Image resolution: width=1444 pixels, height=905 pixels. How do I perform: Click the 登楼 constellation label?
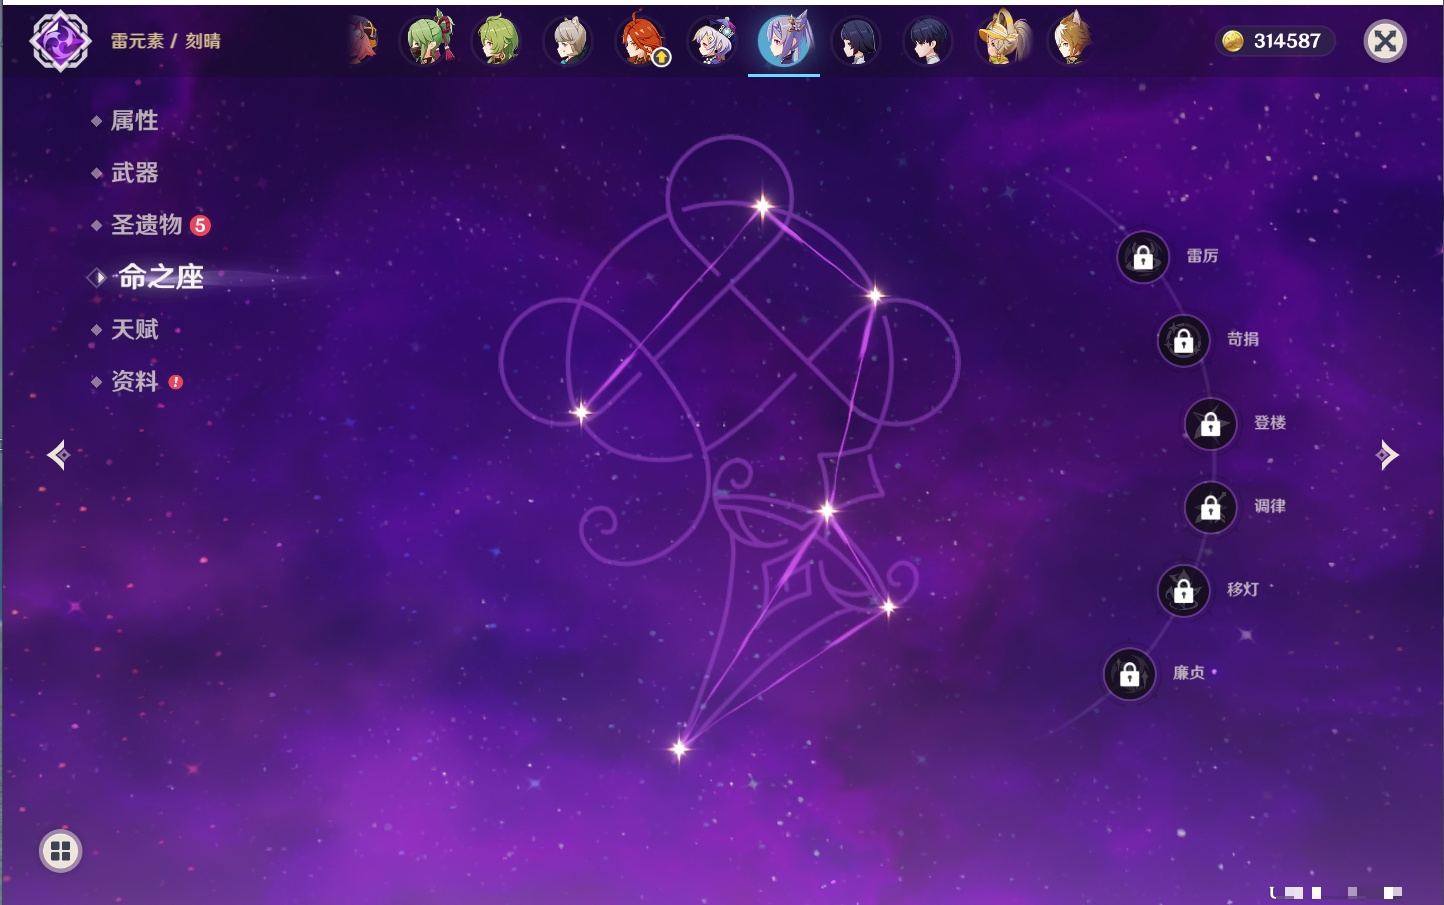point(1270,422)
